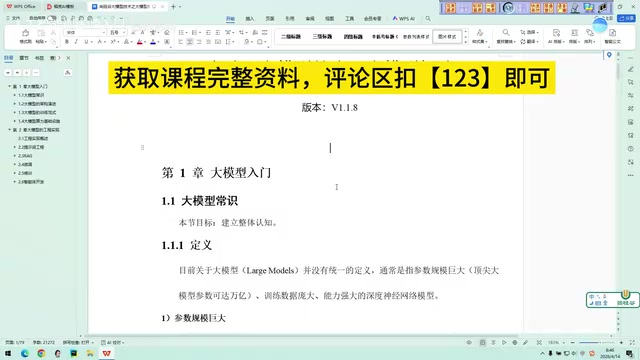Expand the 1.4 outline item
Screen dimensions: 640x360
[15, 121]
